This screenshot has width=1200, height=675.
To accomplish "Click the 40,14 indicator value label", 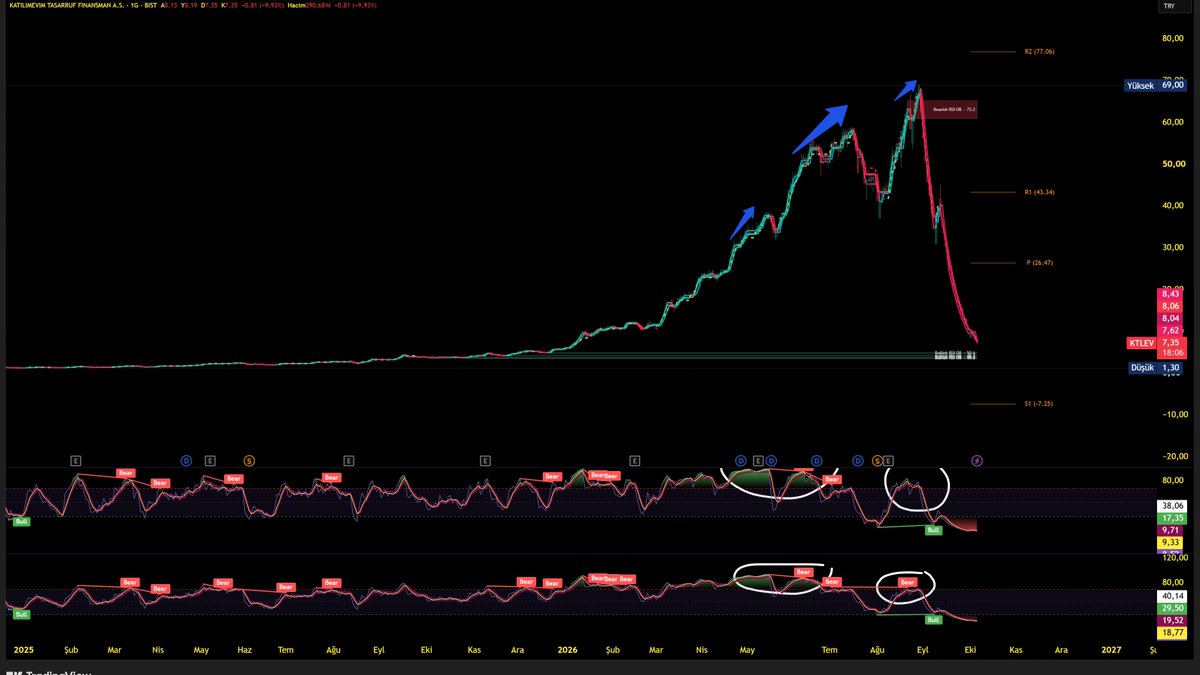I will [x=1172, y=596].
